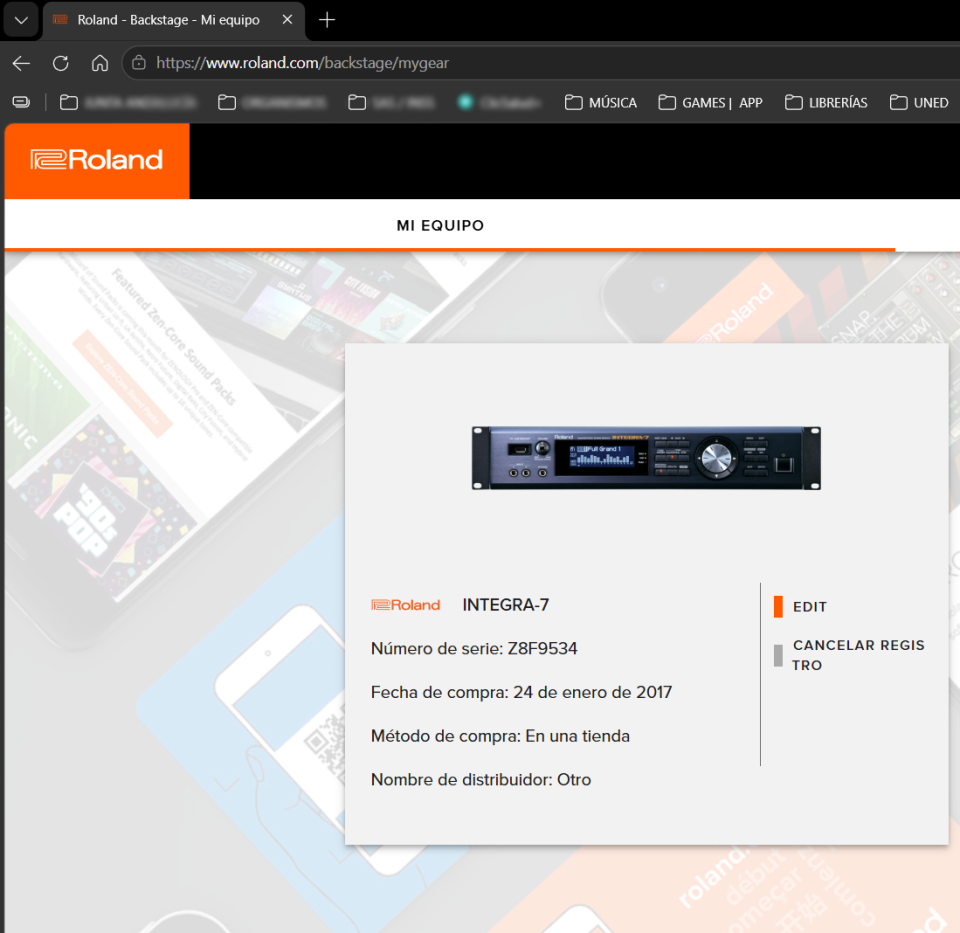This screenshot has width=960, height=933.
Task: Open the bookmark with green round icon
Action: click(498, 102)
